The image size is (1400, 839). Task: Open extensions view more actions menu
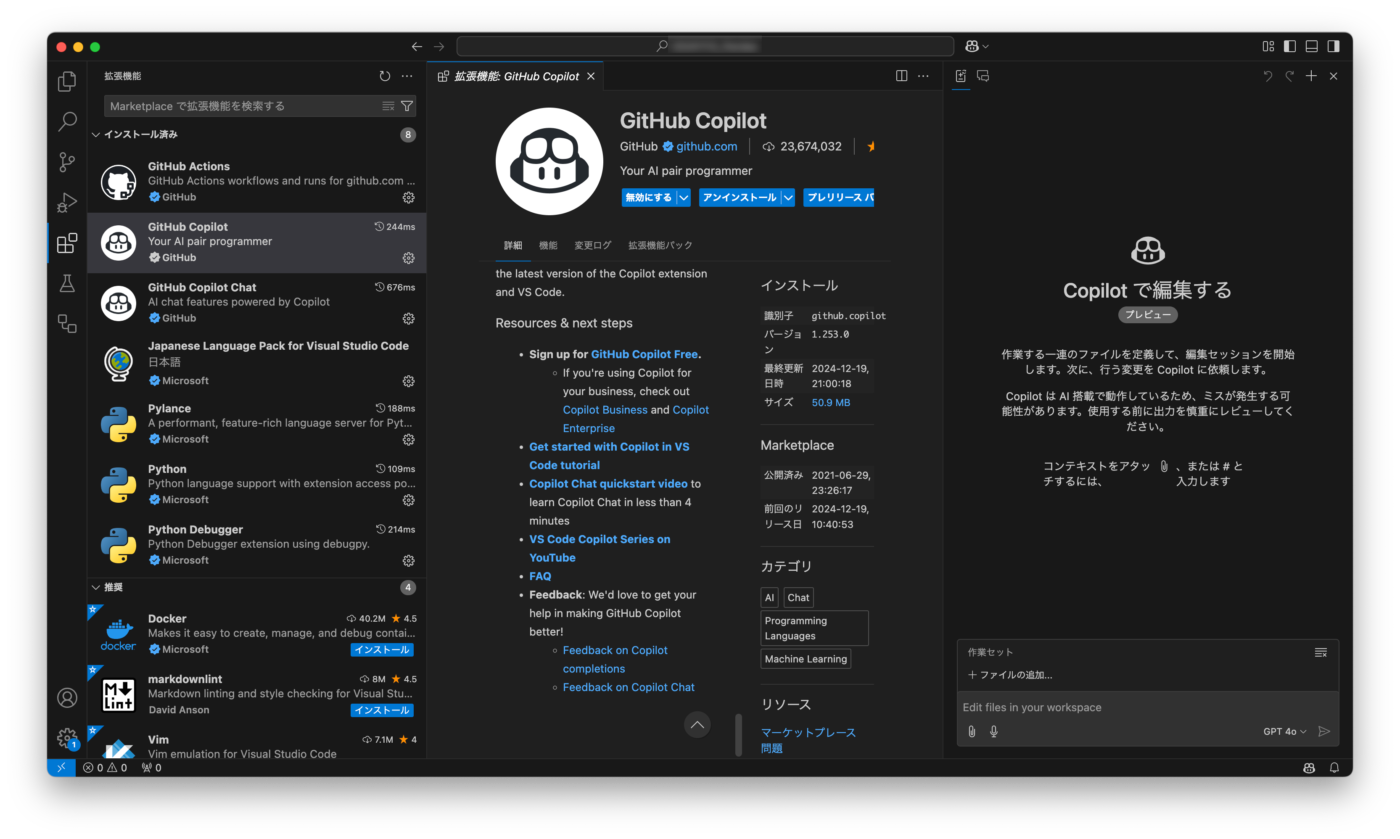[x=407, y=76]
